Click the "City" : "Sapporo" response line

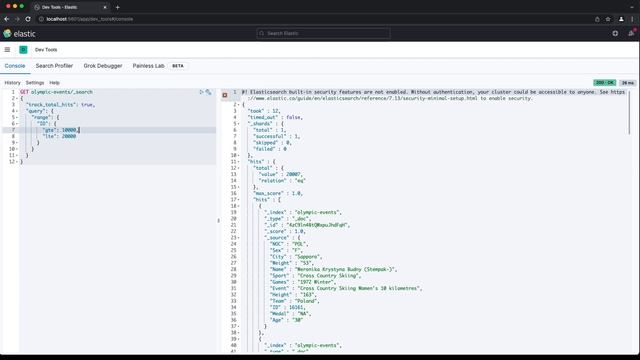(296, 257)
